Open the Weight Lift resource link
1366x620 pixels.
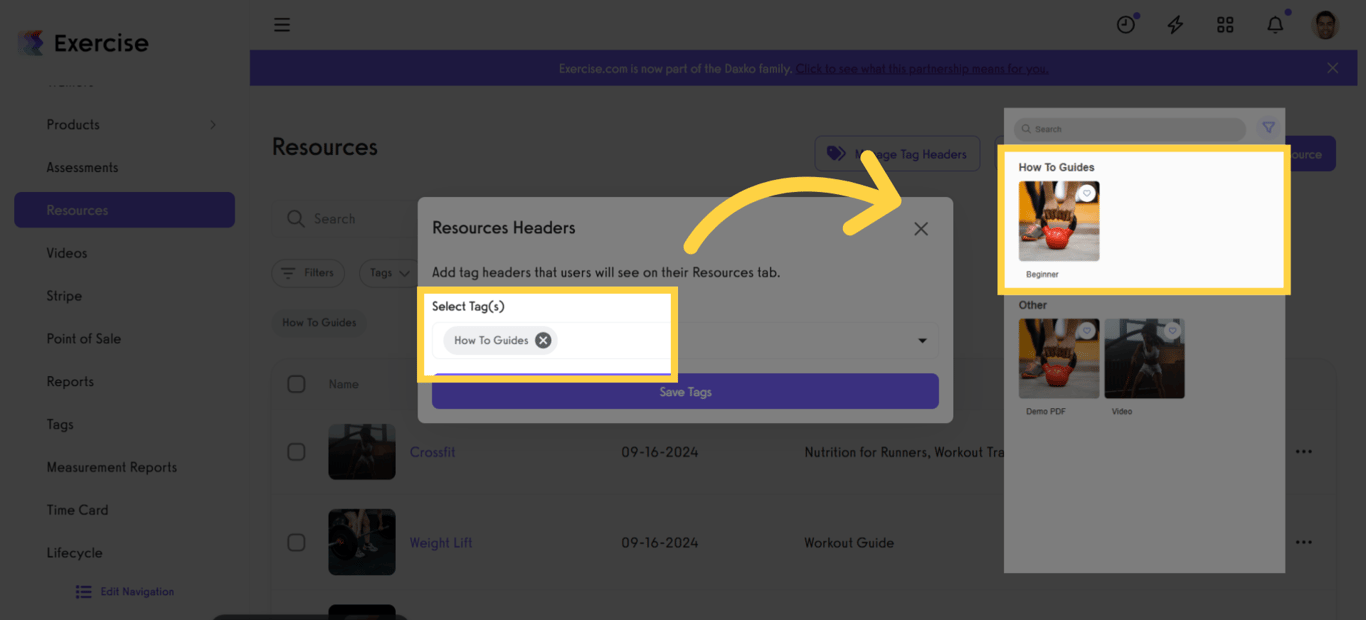point(441,542)
